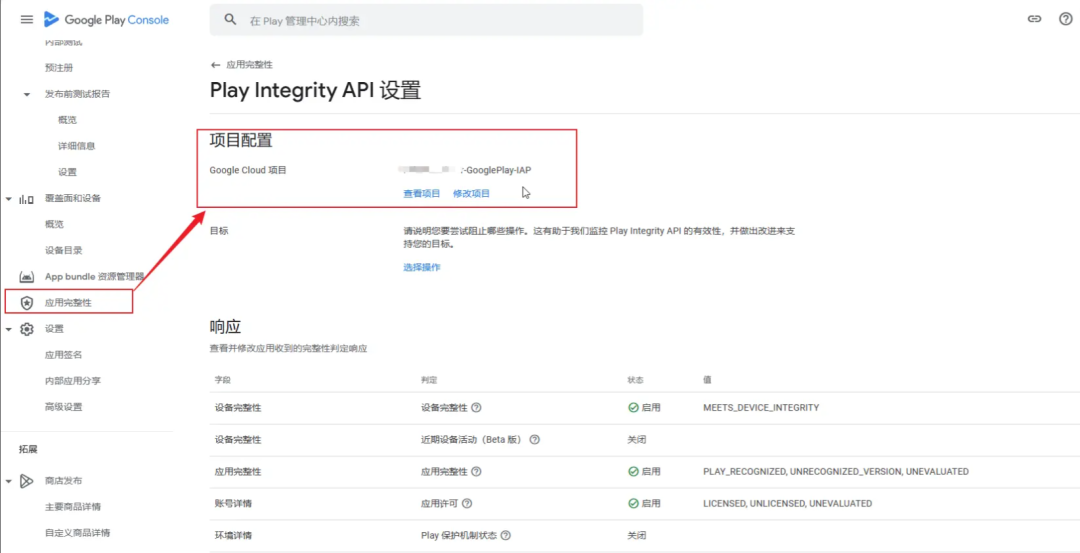Open the hamburger navigation menu
The width and height of the screenshot is (1080, 553).
pyautogui.click(x=27, y=19)
